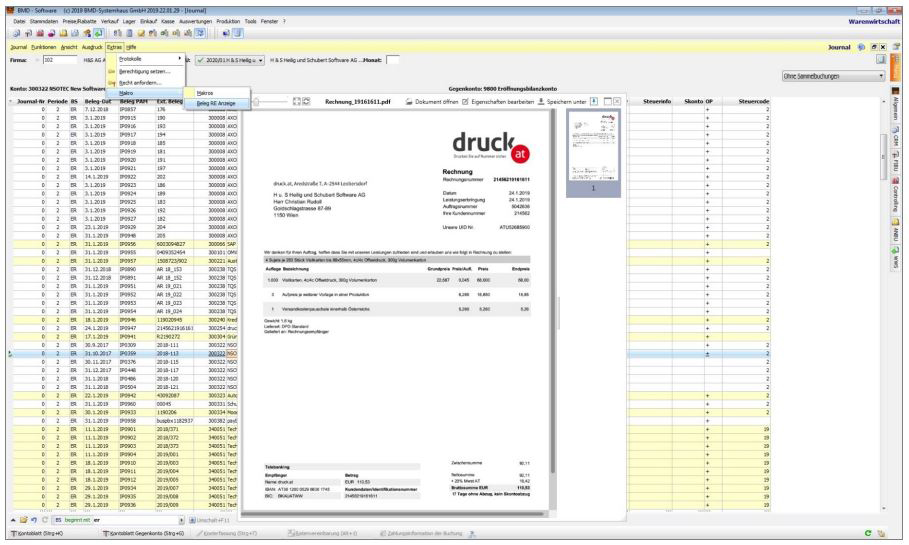Image resolution: width=909 pixels, height=545 pixels.
Task: Select cell AR 18_153 in the table
Action: tap(174, 269)
